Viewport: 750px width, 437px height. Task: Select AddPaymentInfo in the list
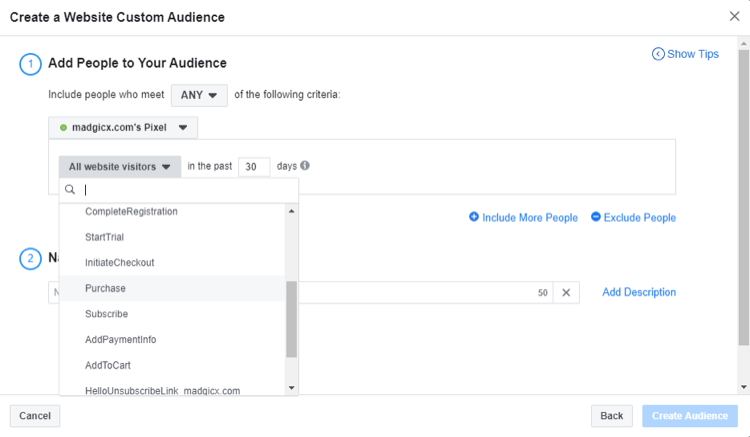(x=121, y=340)
